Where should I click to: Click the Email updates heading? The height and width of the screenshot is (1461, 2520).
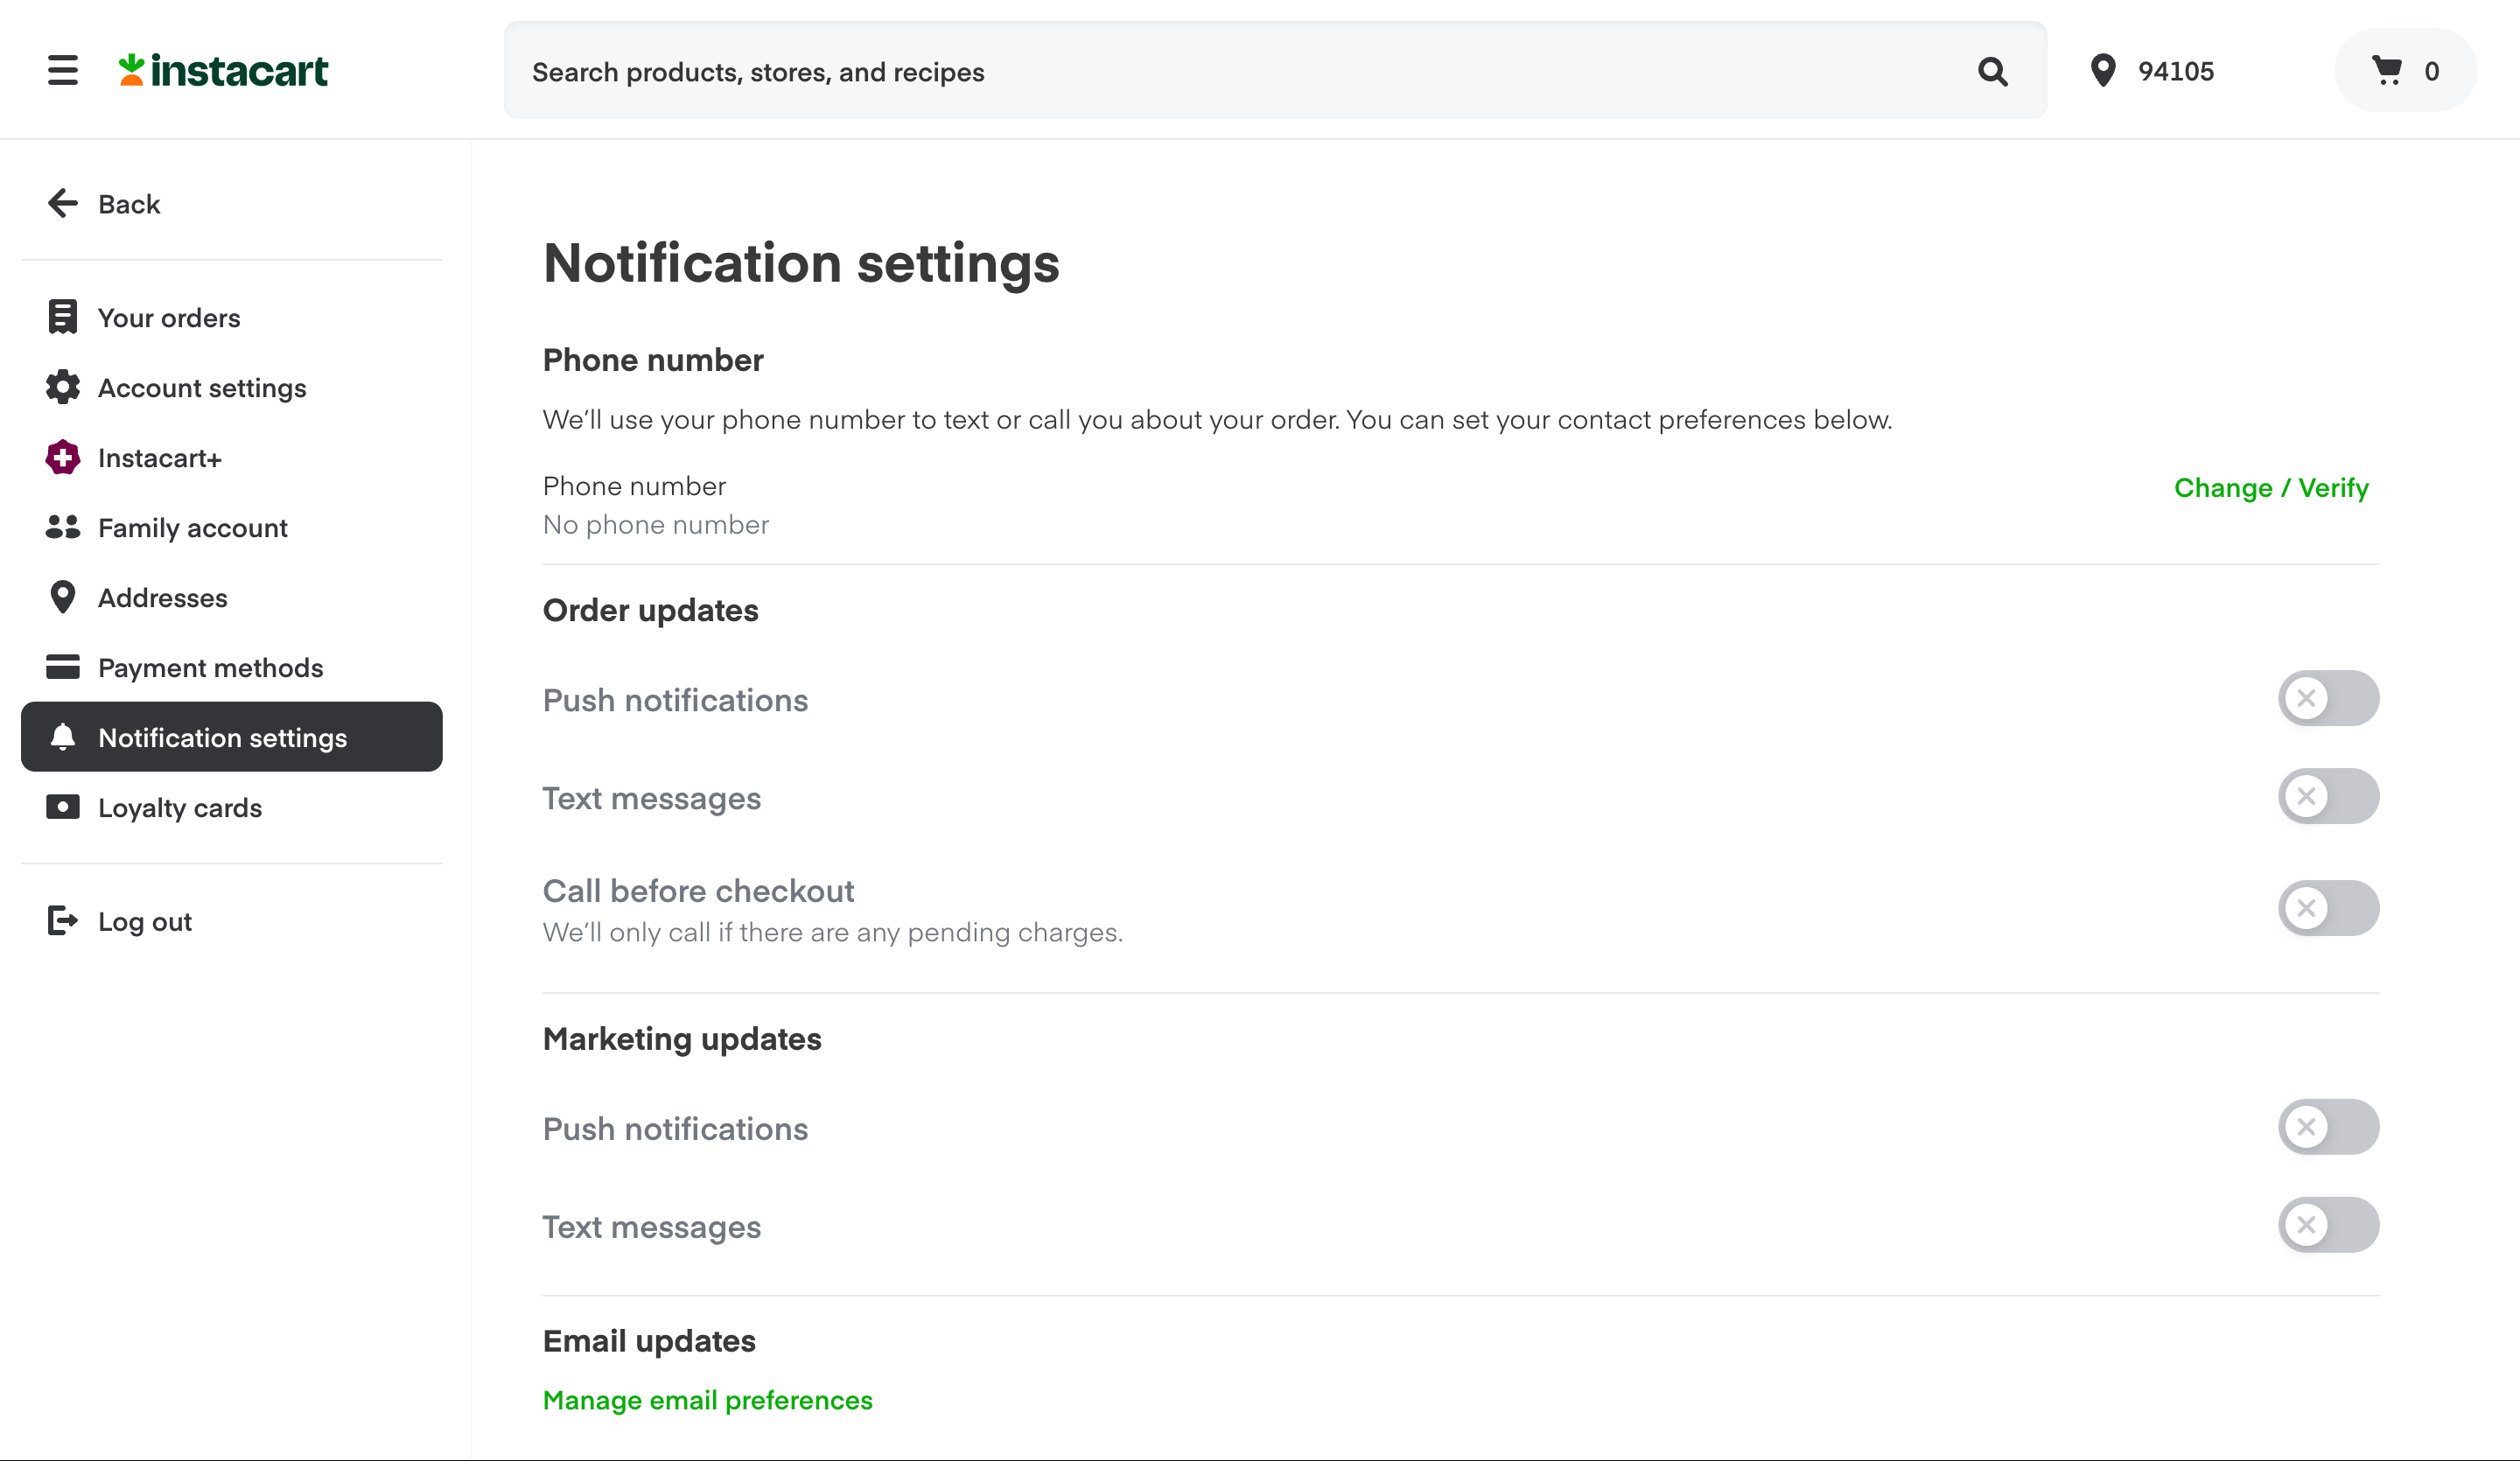coord(649,1341)
